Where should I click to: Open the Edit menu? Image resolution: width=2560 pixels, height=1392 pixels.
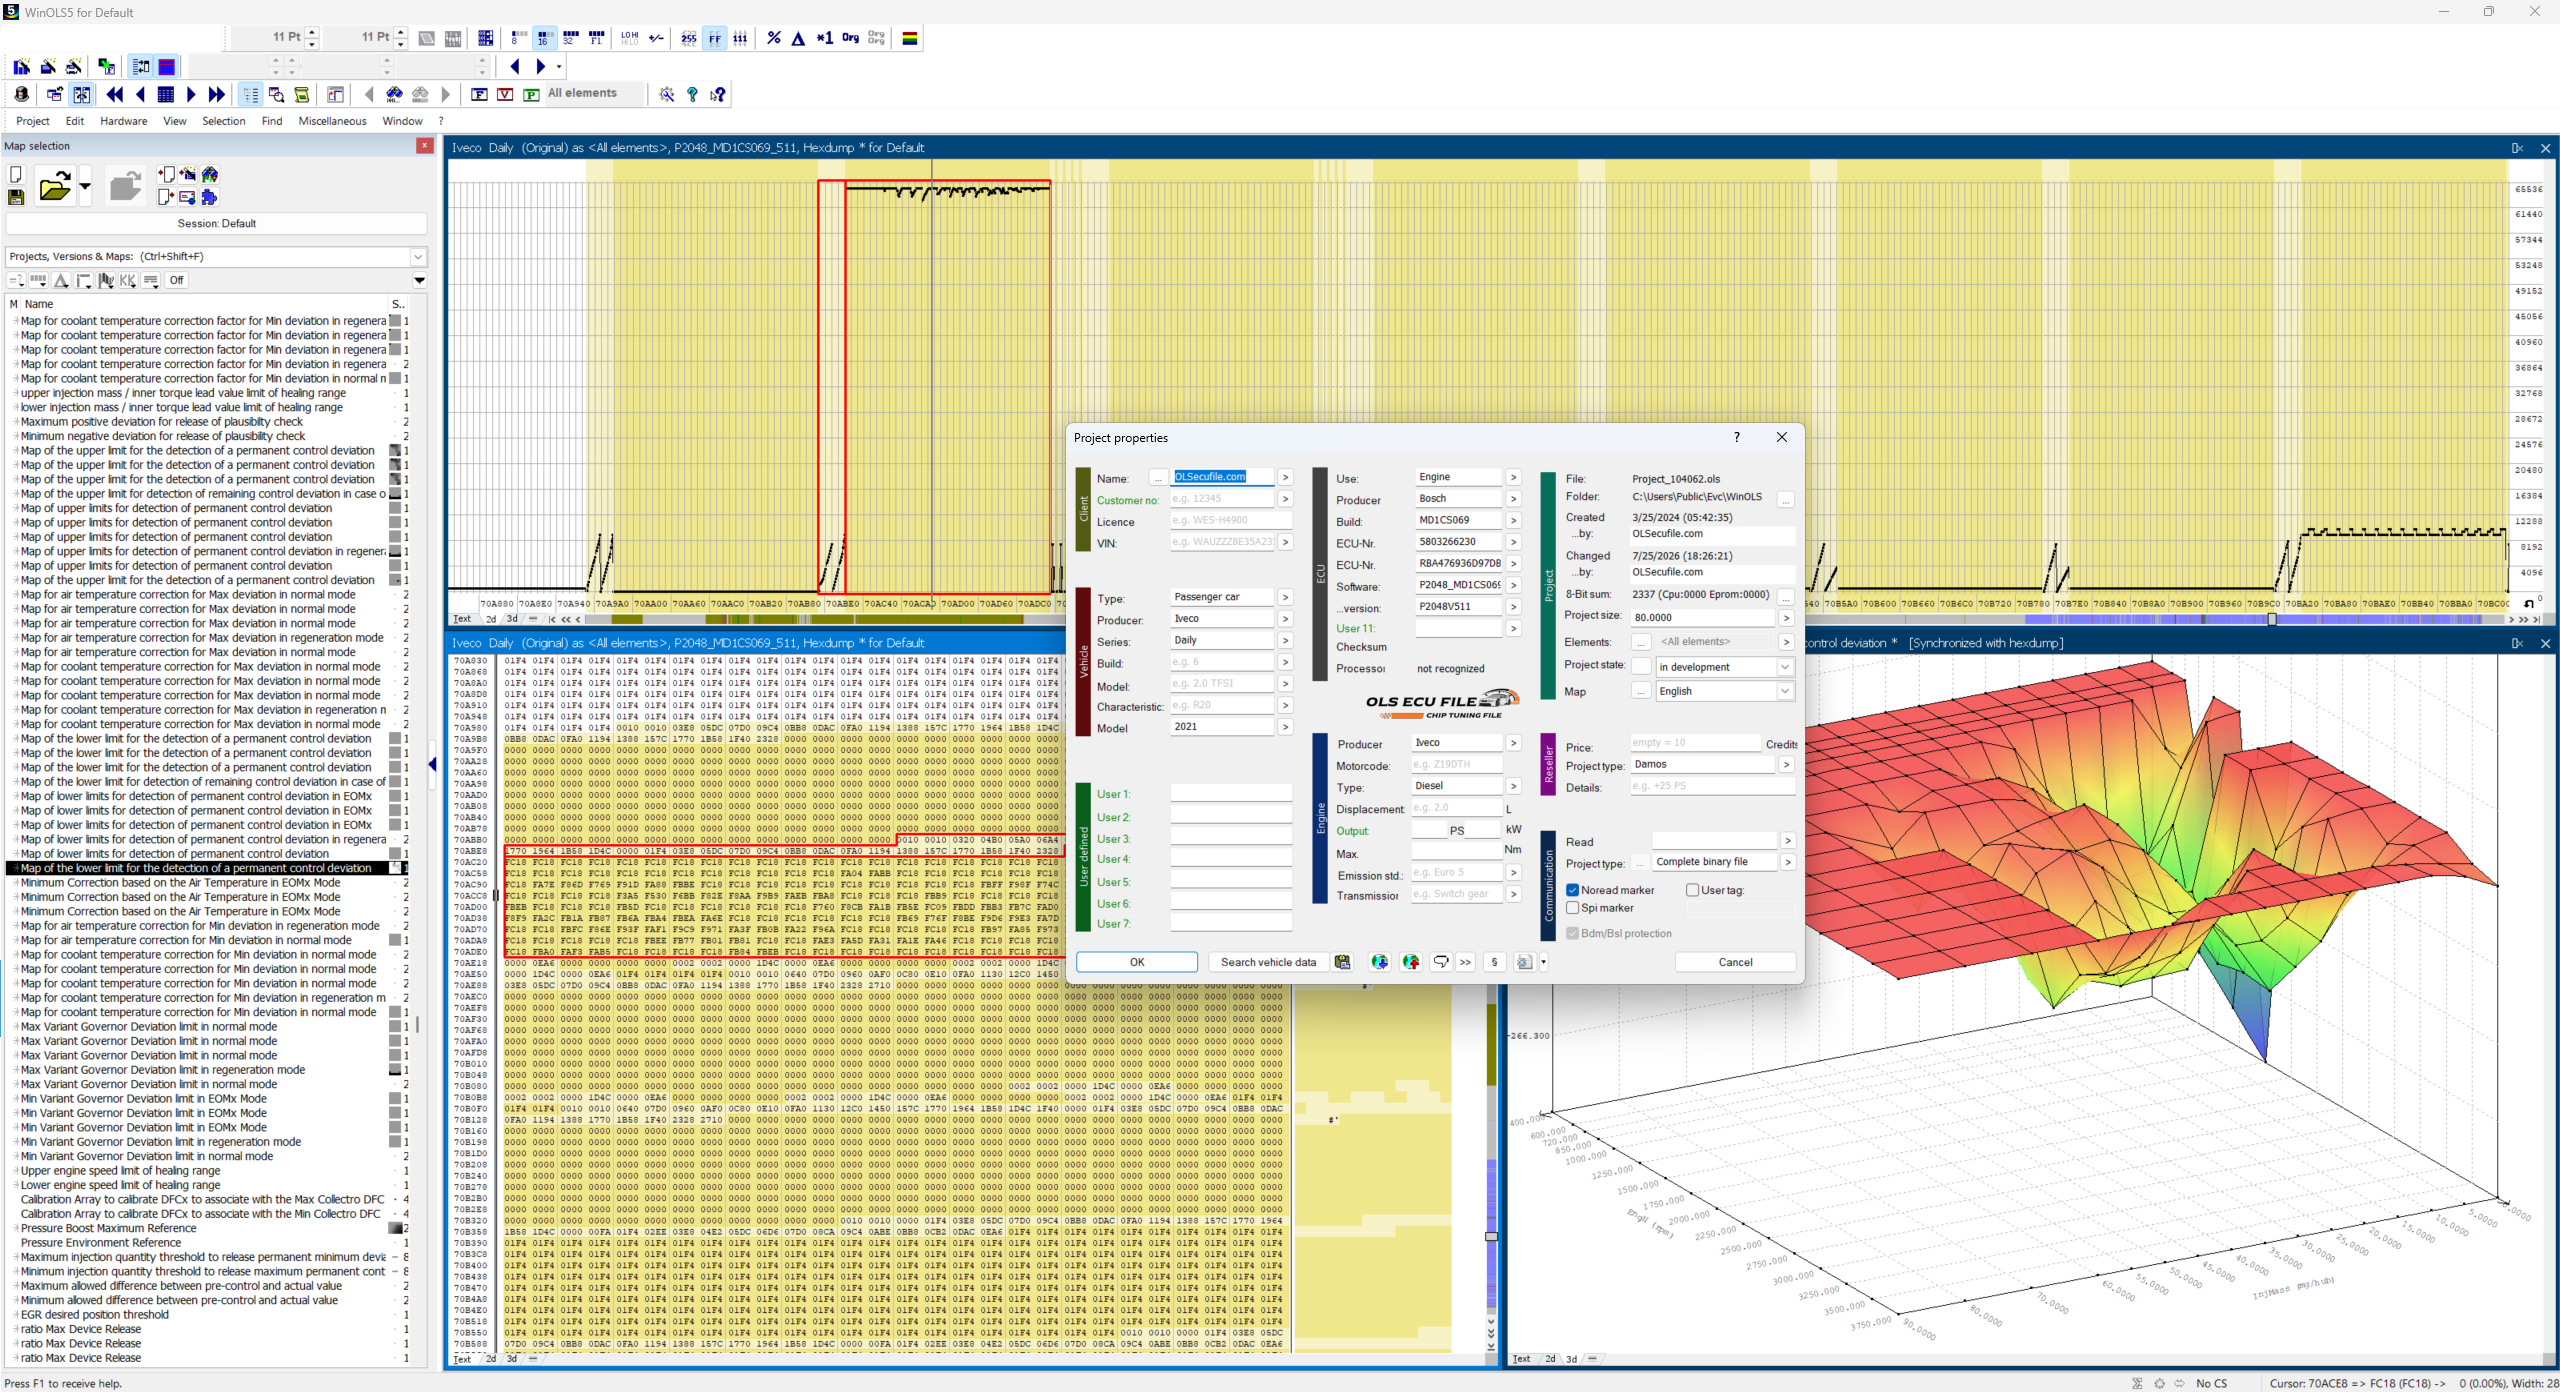75,121
